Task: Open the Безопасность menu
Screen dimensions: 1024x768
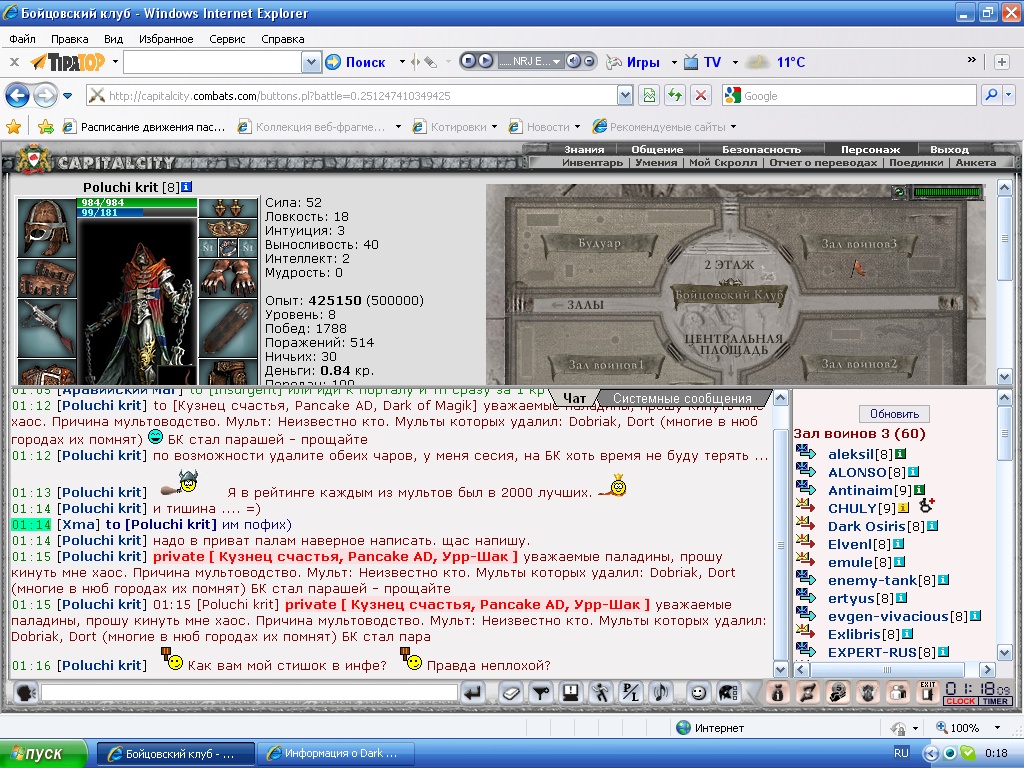Action: tap(761, 150)
